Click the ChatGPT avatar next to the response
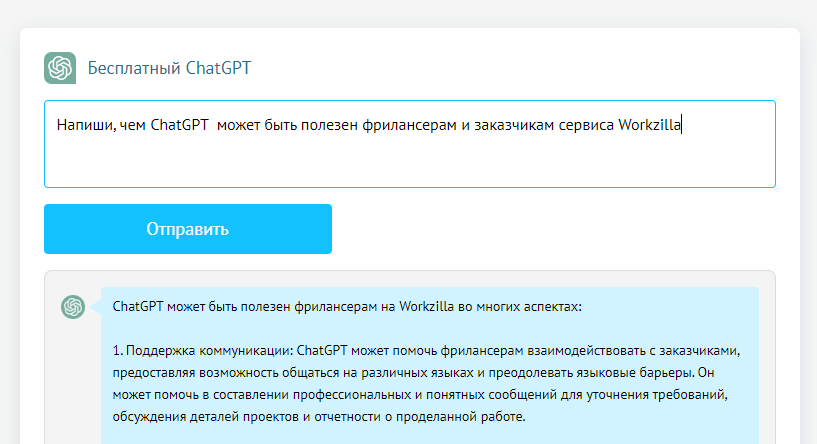Screen dimensions: 817x444 [72, 307]
